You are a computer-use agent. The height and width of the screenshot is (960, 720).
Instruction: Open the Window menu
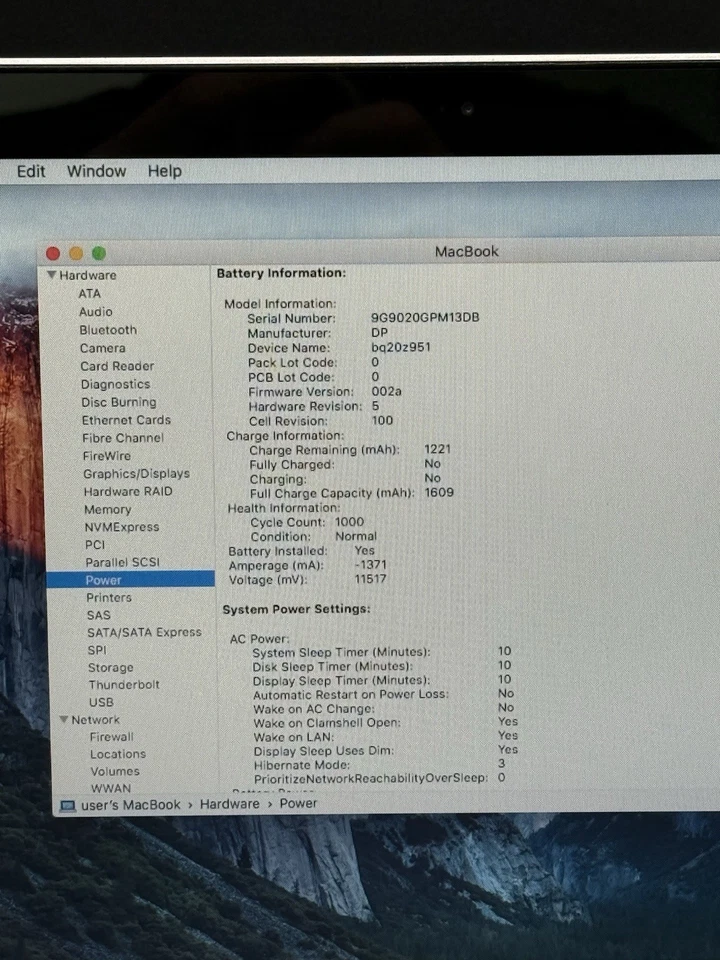point(96,171)
